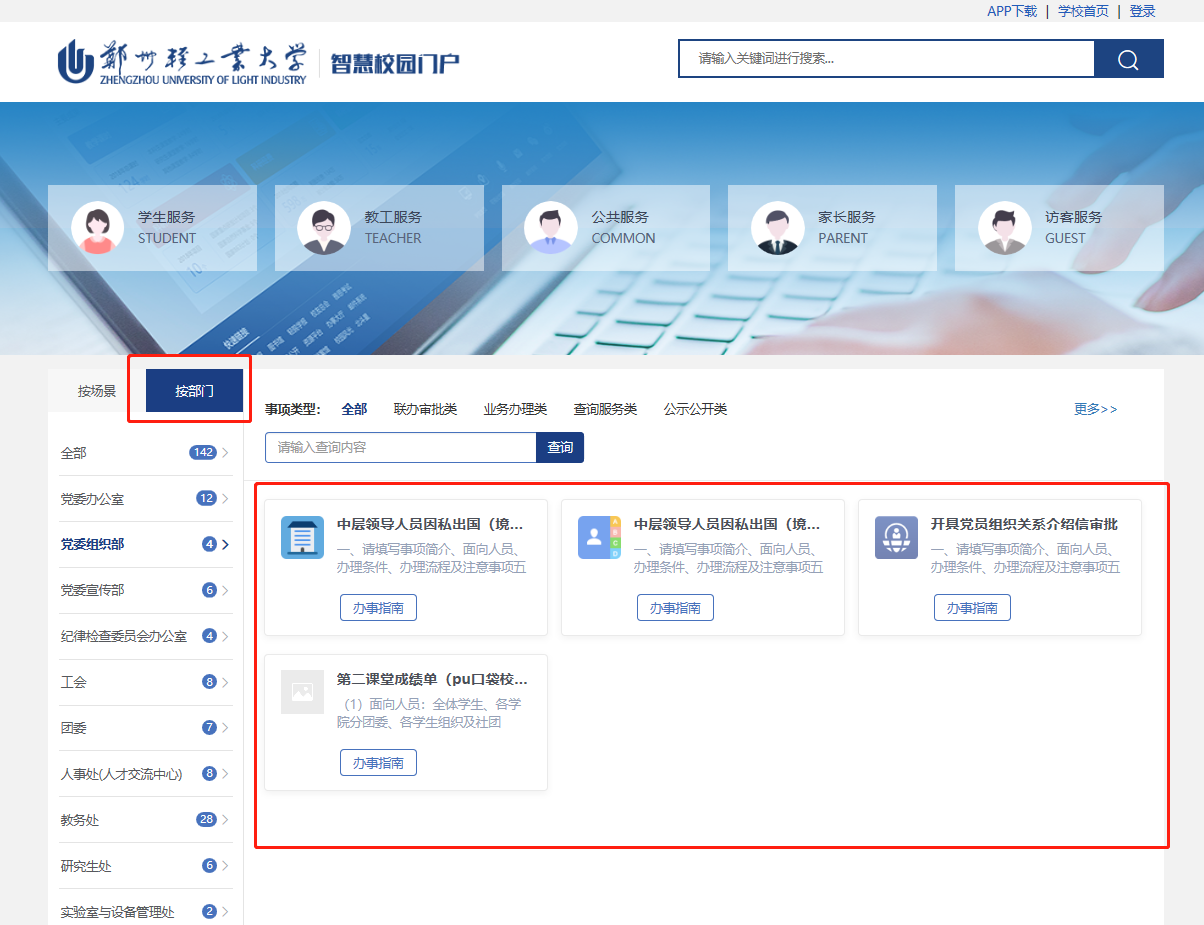1204x925 pixels.
Task: Choose the guest service avatar icon
Action: pyautogui.click(x=1004, y=228)
